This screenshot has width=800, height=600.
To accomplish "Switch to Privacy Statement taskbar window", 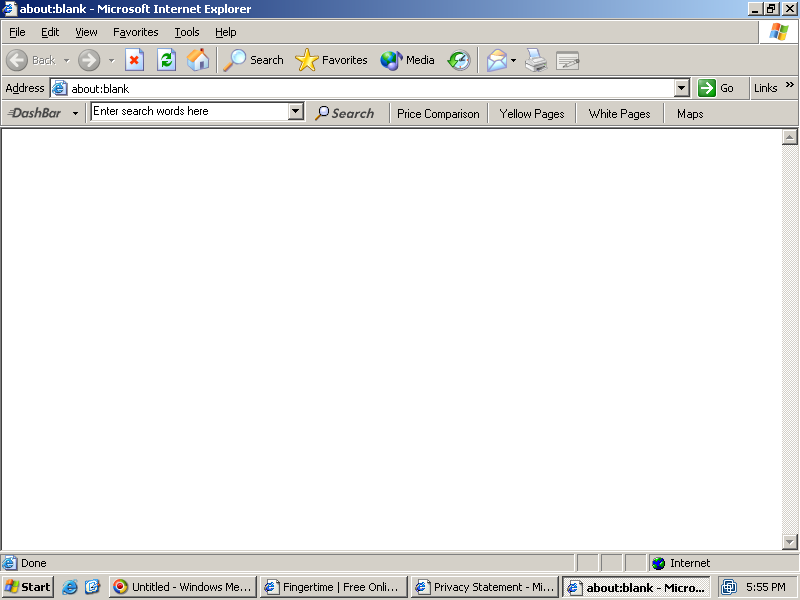I will 485,587.
